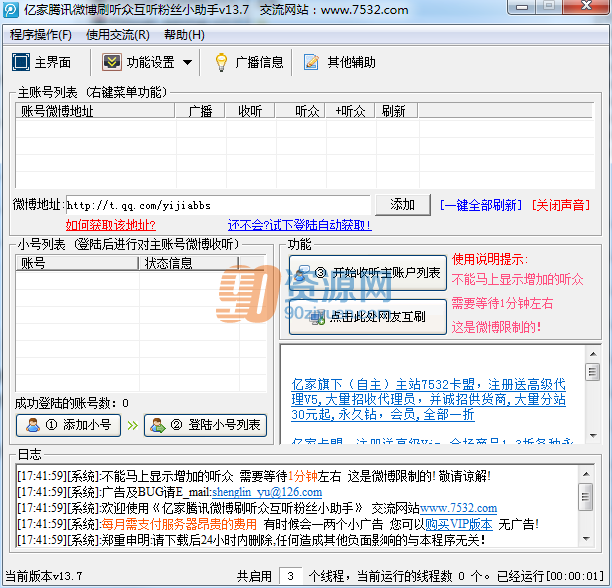Click the ① 添加小号 button
This screenshot has width=612, height=588.
click(68, 425)
